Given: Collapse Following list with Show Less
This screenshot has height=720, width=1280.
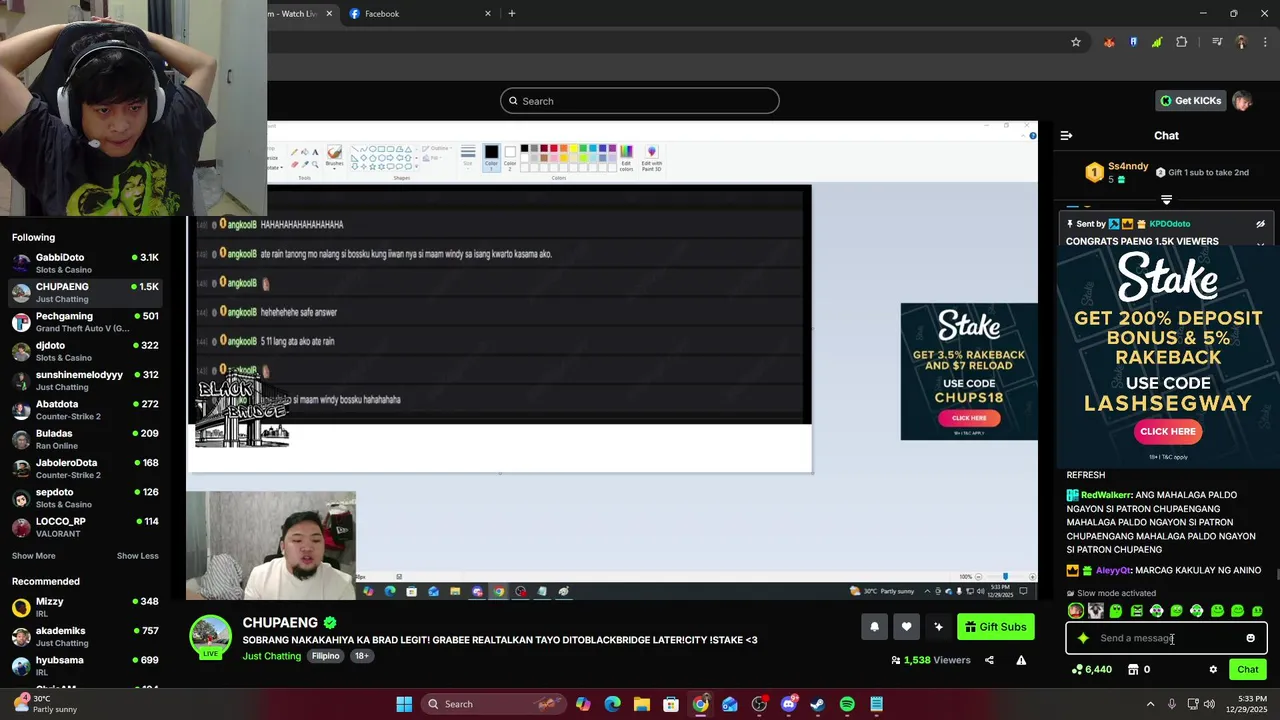Looking at the screenshot, I should tap(137, 556).
